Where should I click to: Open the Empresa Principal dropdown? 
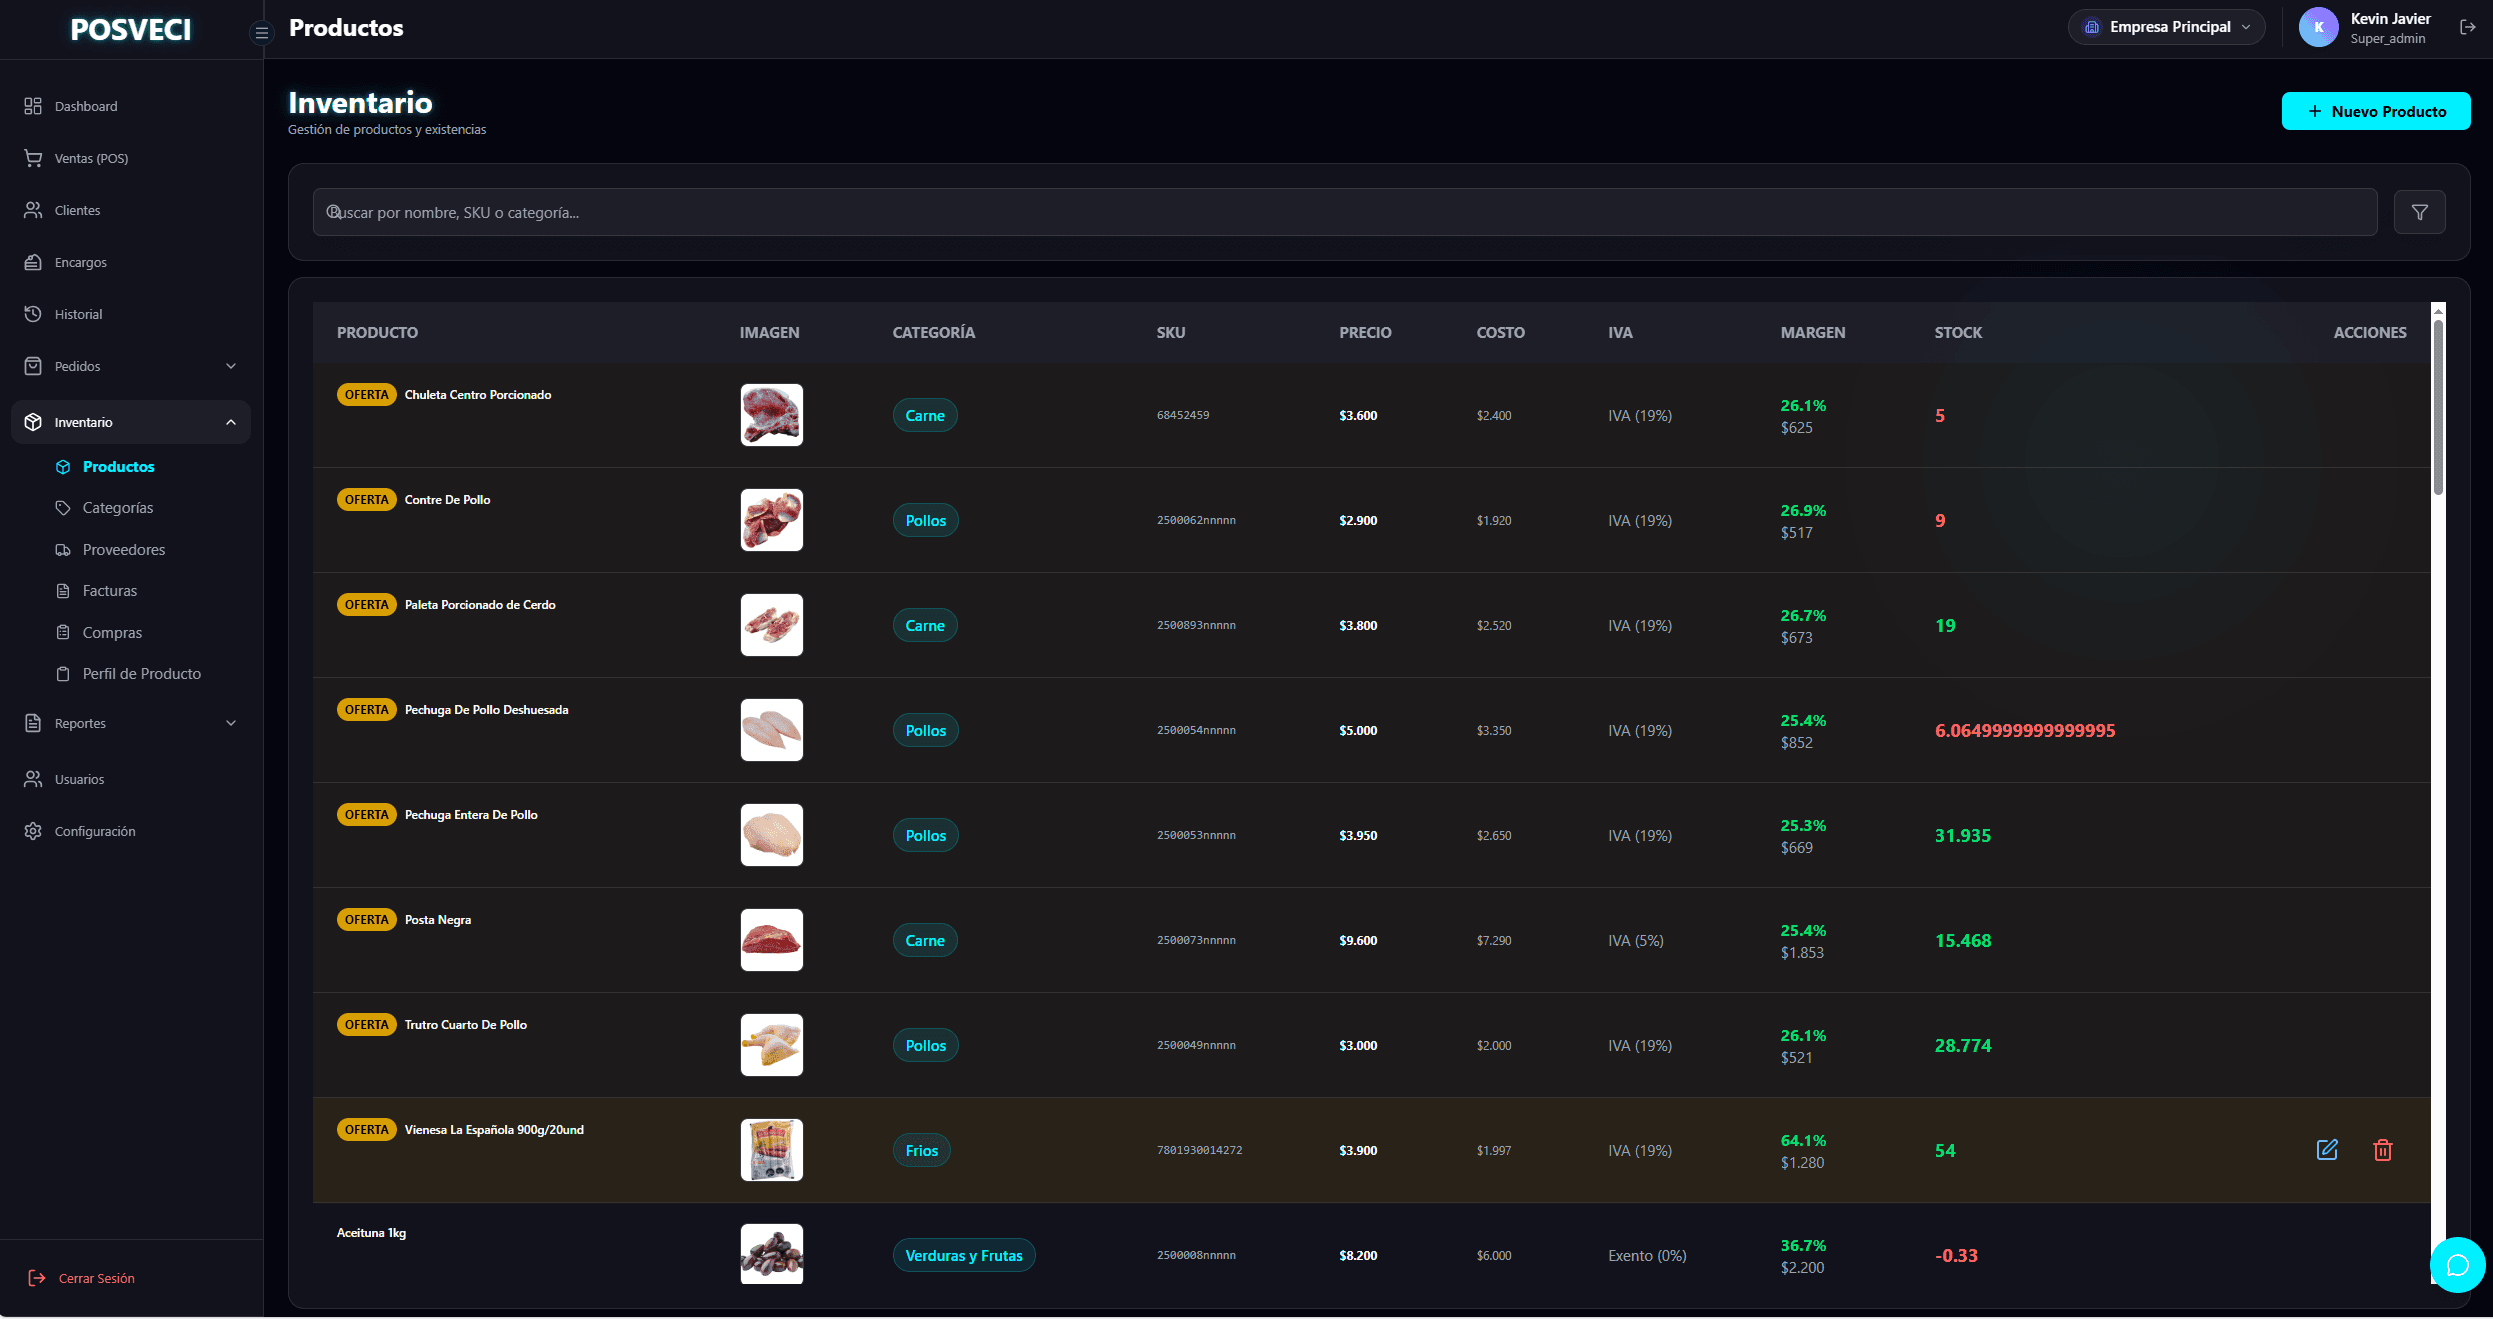pyautogui.click(x=2166, y=27)
